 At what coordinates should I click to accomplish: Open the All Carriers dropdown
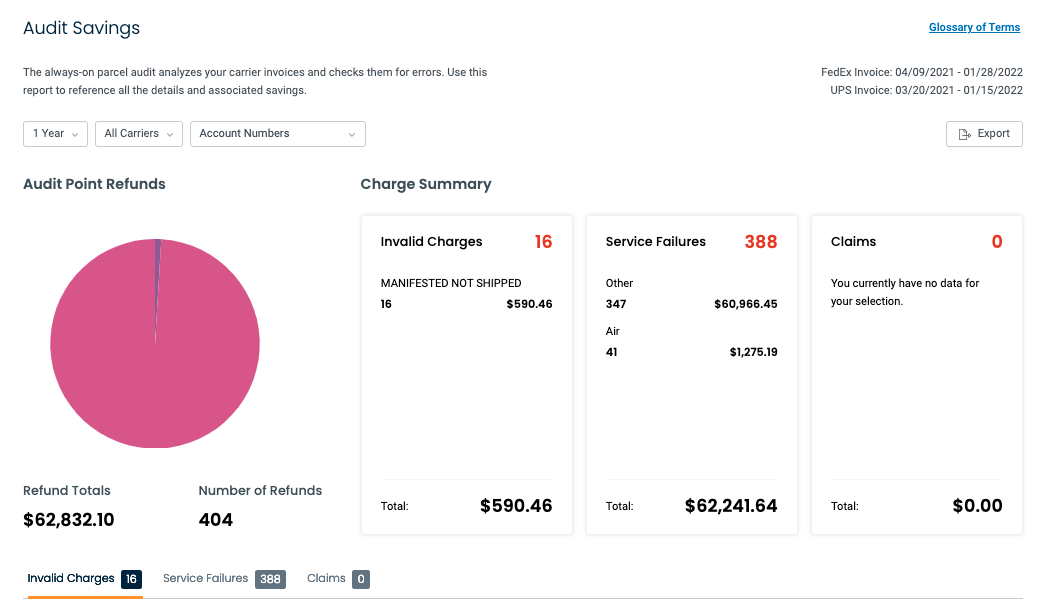[138, 133]
